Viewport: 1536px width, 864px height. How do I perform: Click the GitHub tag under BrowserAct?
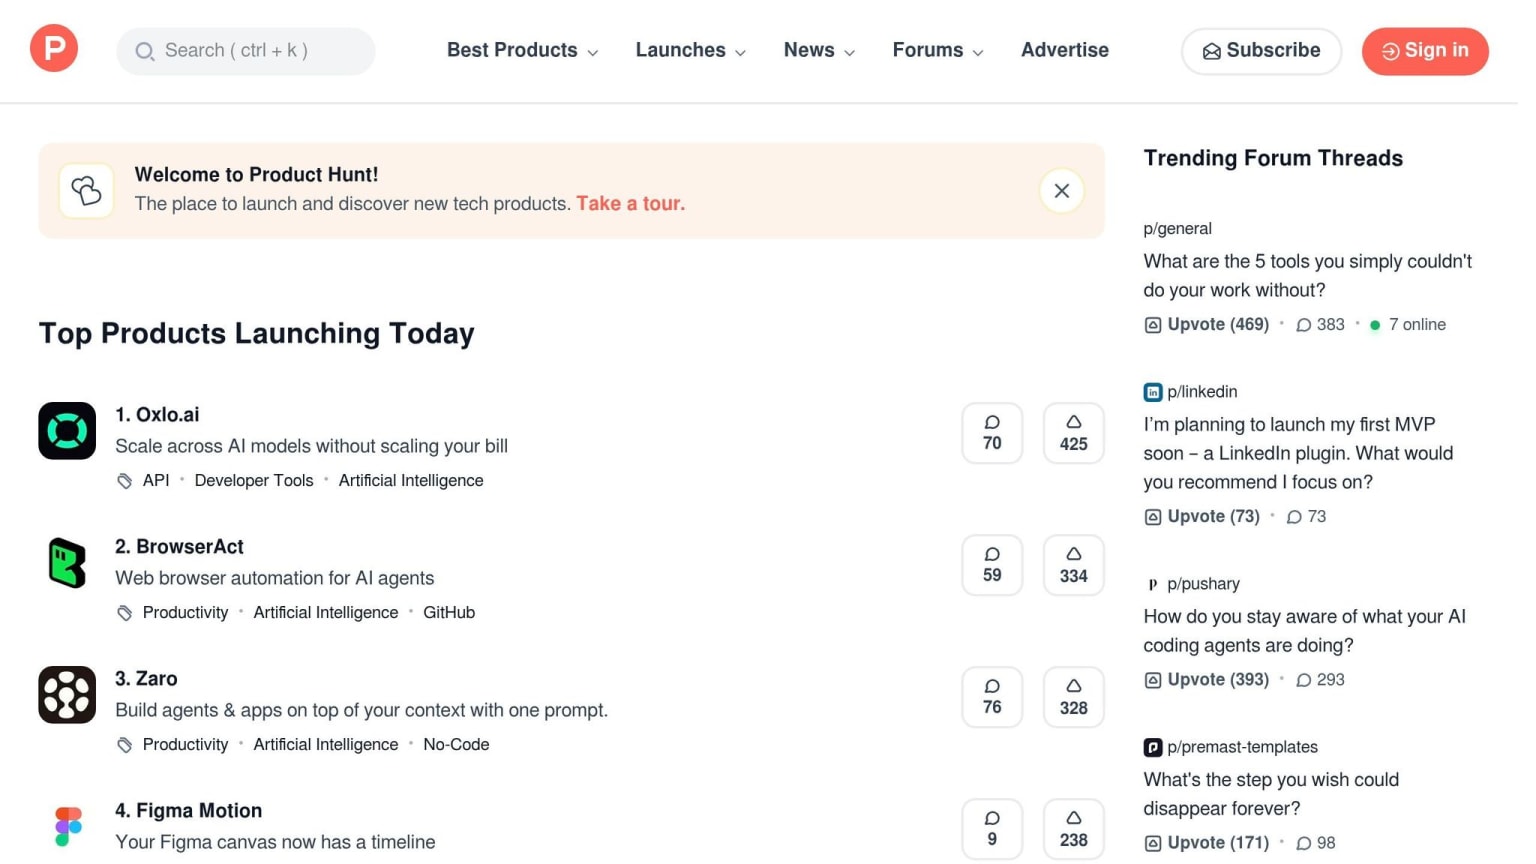[x=449, y=612]
